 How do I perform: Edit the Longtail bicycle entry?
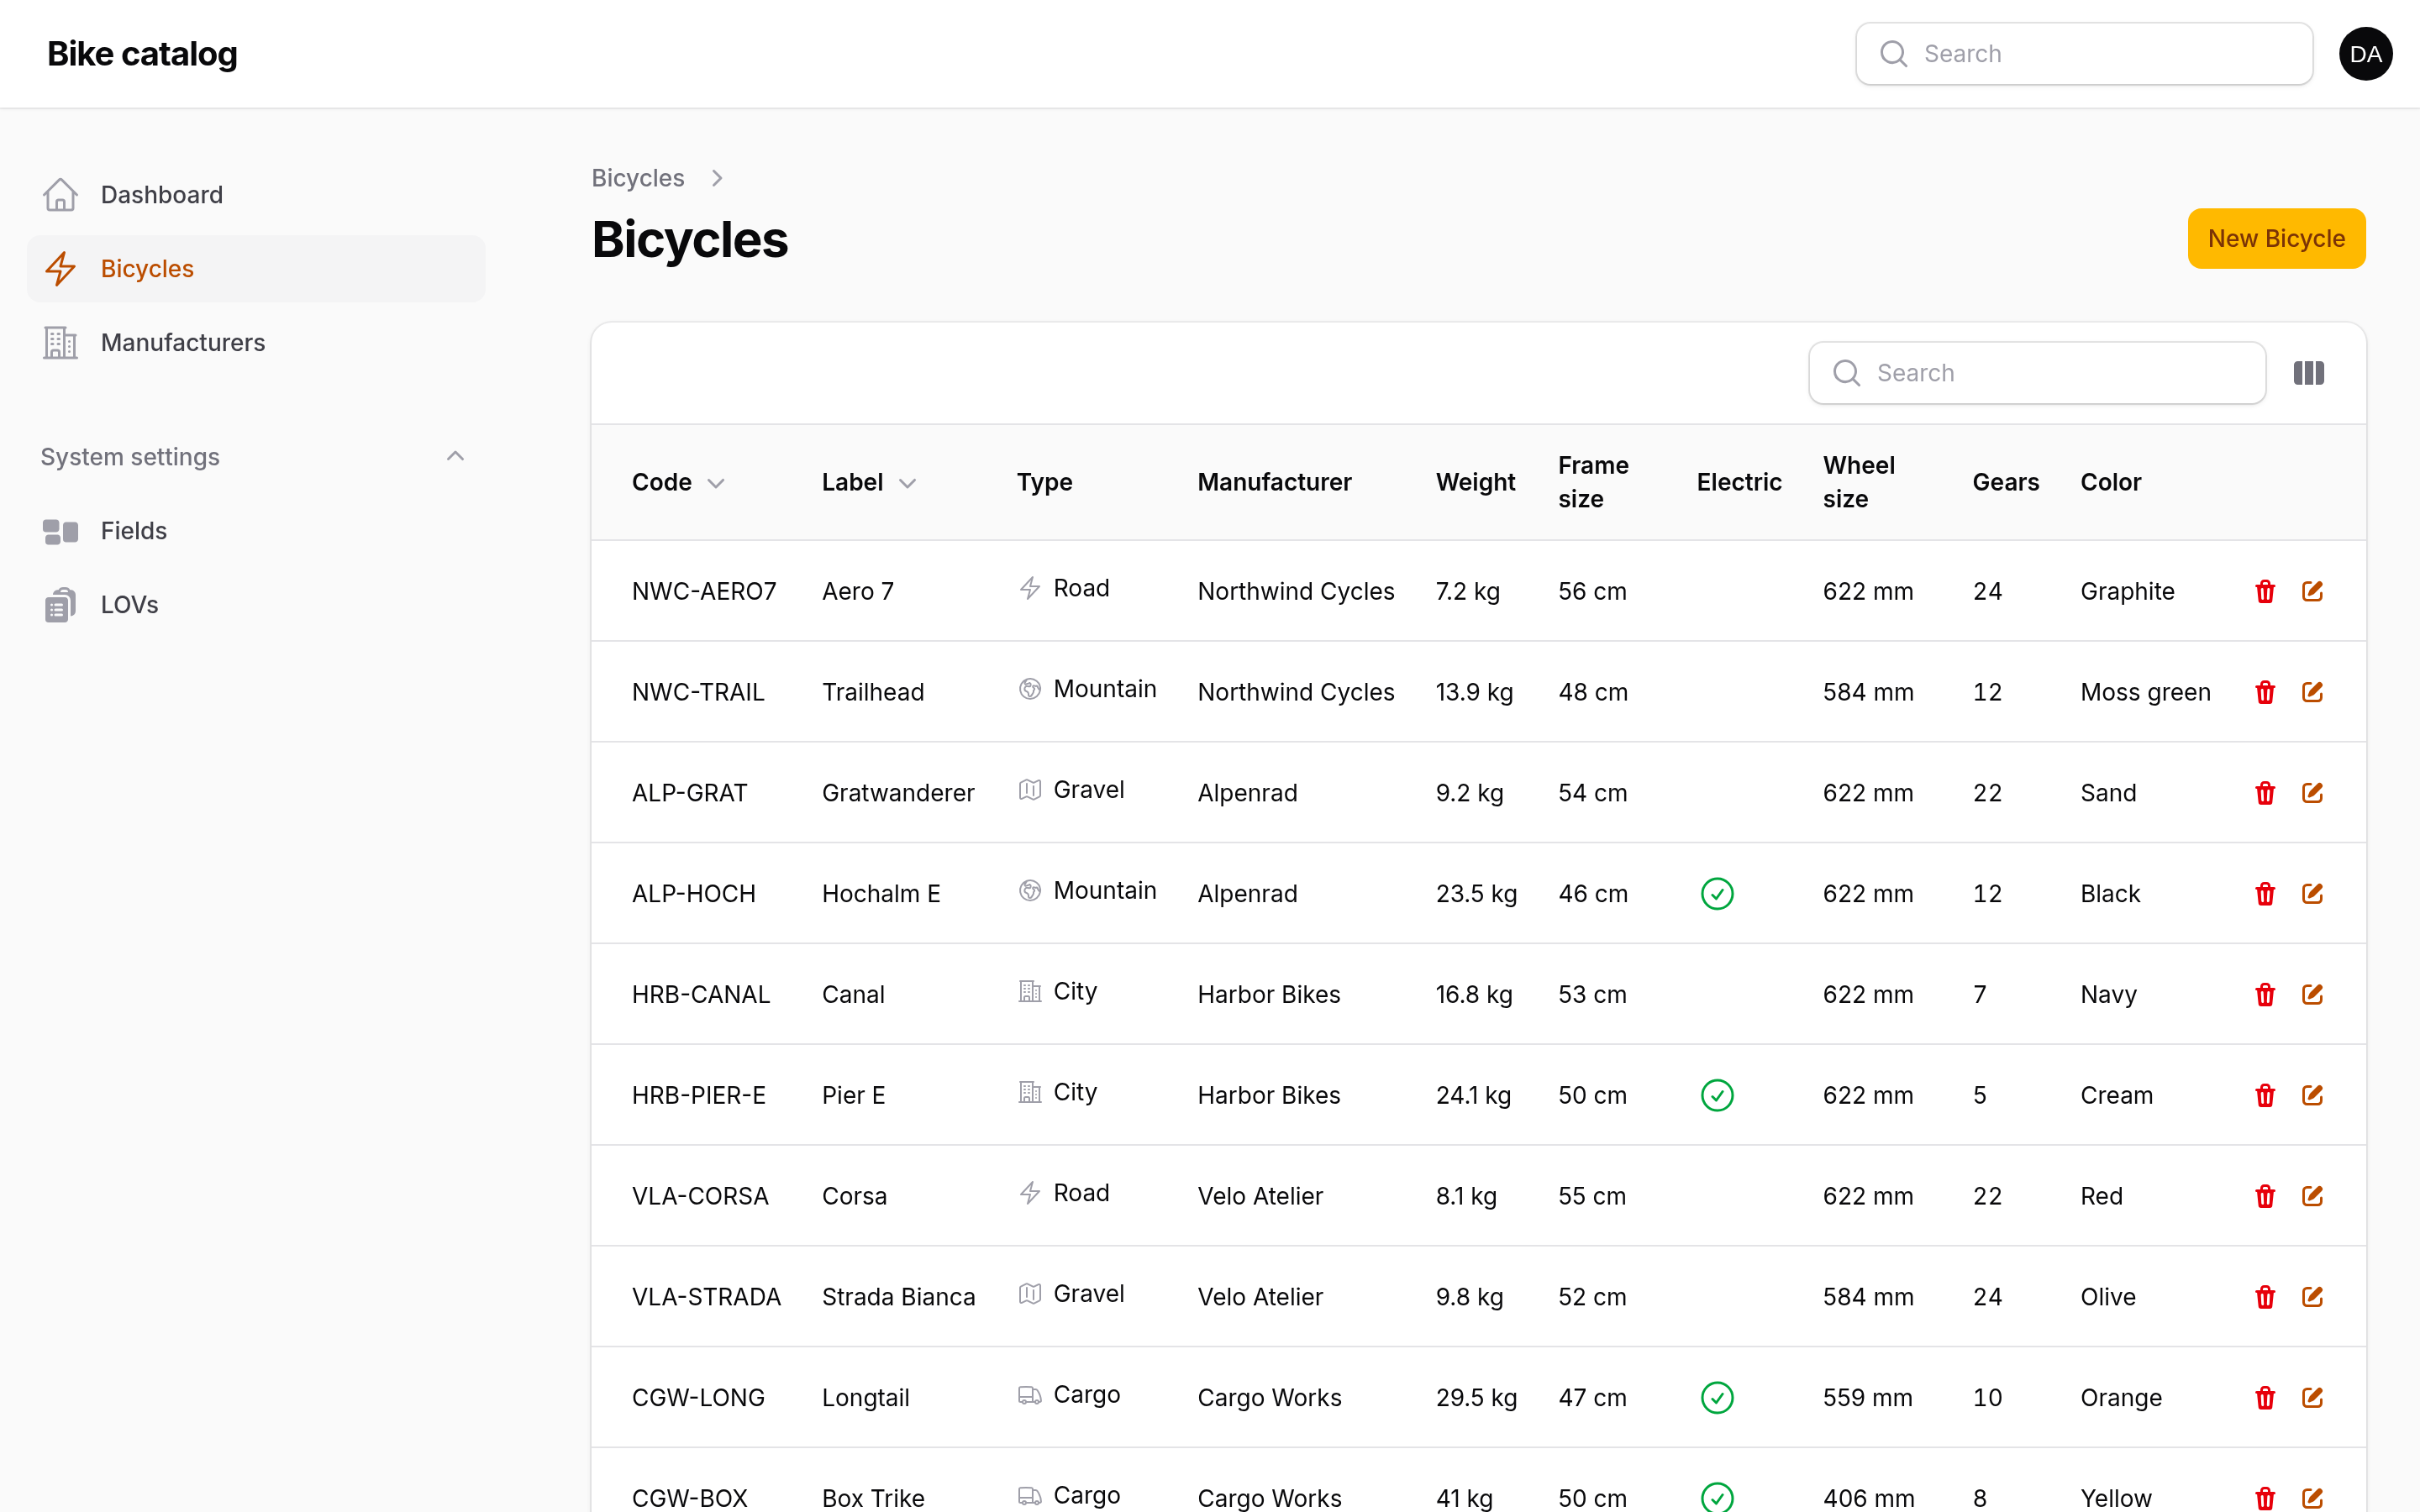tap(2312, 1398)
